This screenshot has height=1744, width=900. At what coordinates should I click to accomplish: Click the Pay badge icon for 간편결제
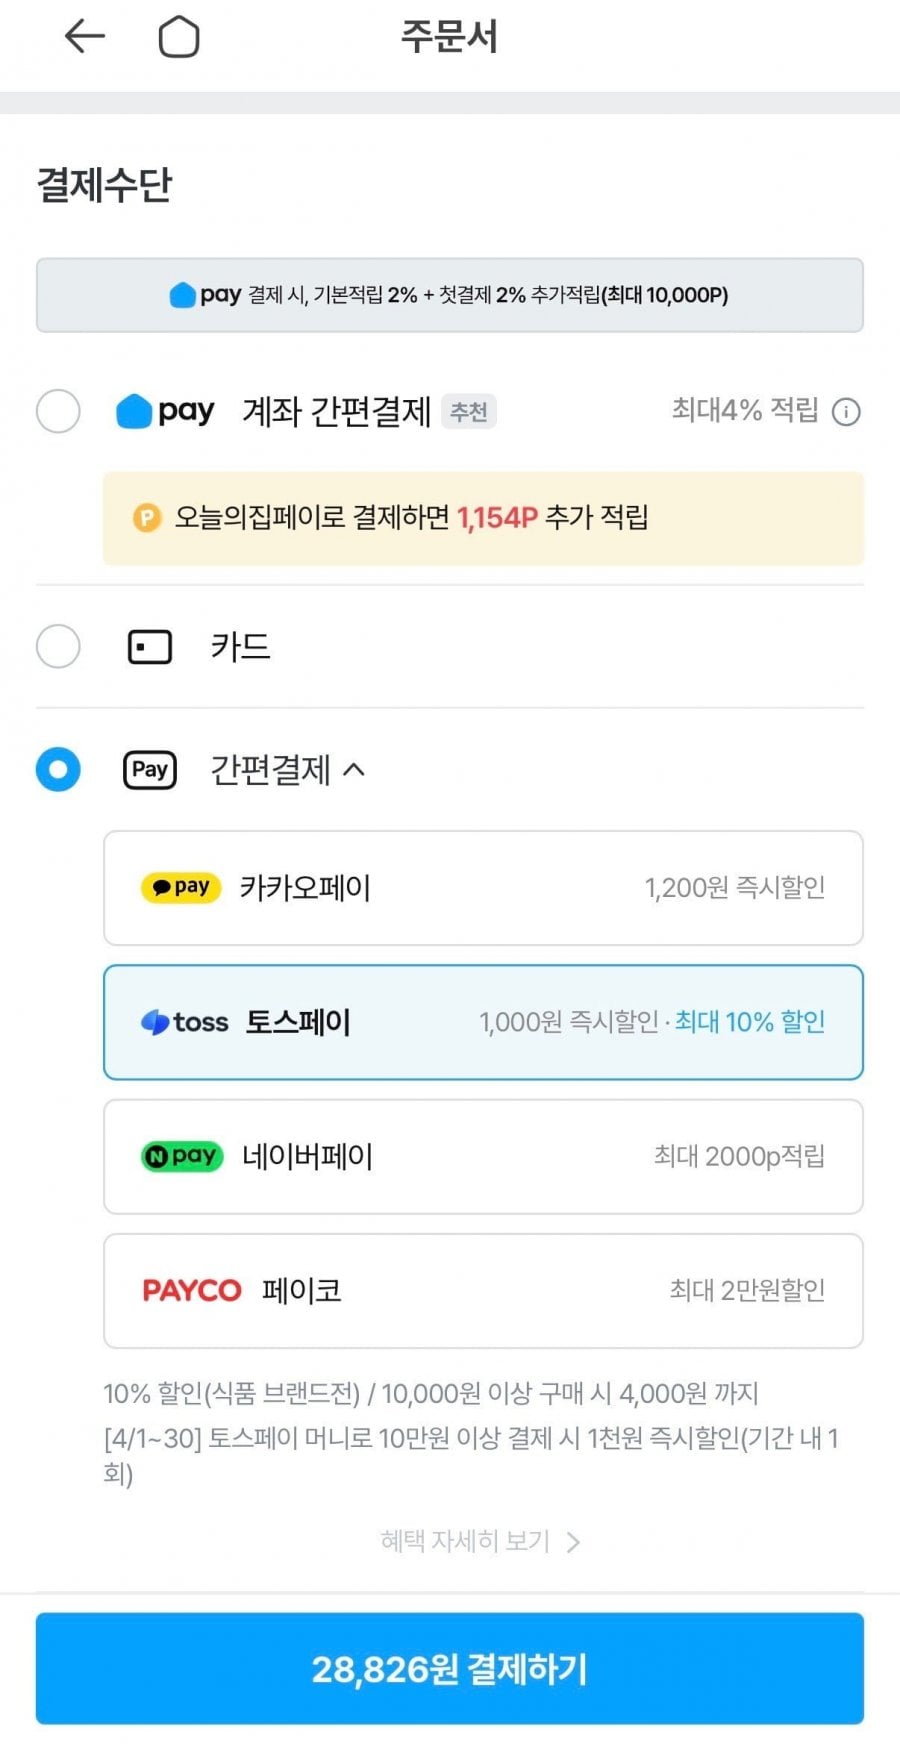tap(150, 770)
